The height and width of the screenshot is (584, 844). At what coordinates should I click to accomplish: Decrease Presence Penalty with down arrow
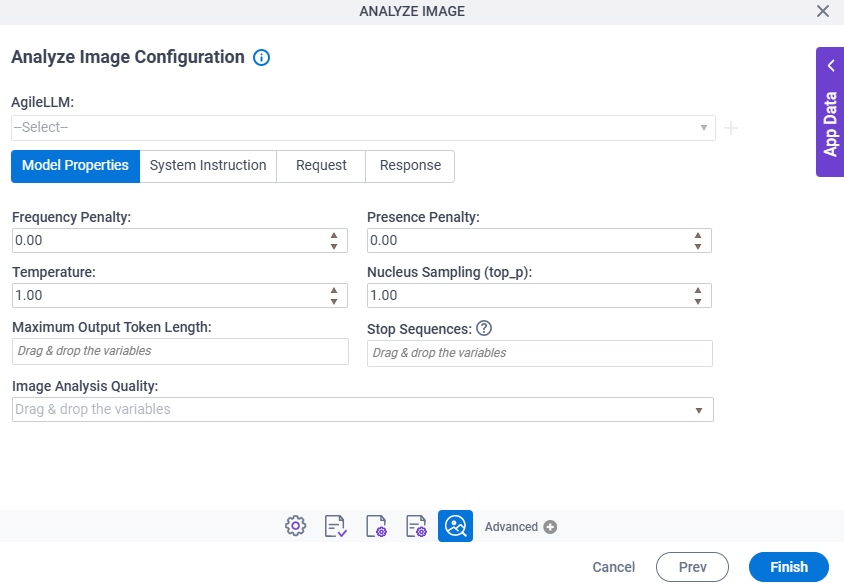(x=698, y=247)
